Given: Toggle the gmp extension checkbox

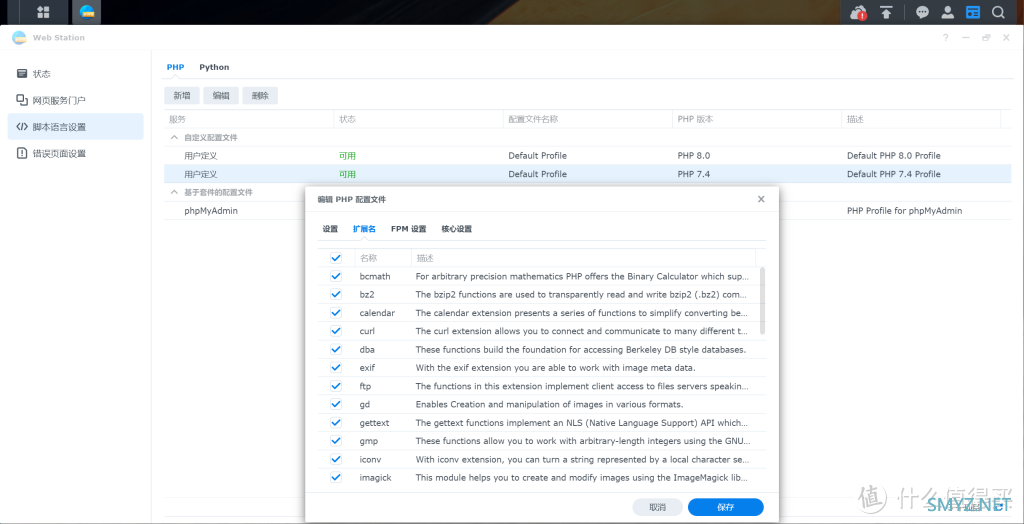Looking at the screenshot, I should point(336,441).
